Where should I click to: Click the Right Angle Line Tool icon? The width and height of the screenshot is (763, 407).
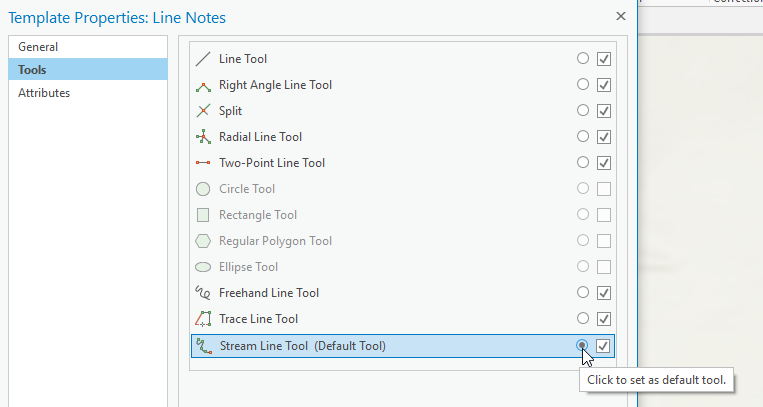(203, 85)
